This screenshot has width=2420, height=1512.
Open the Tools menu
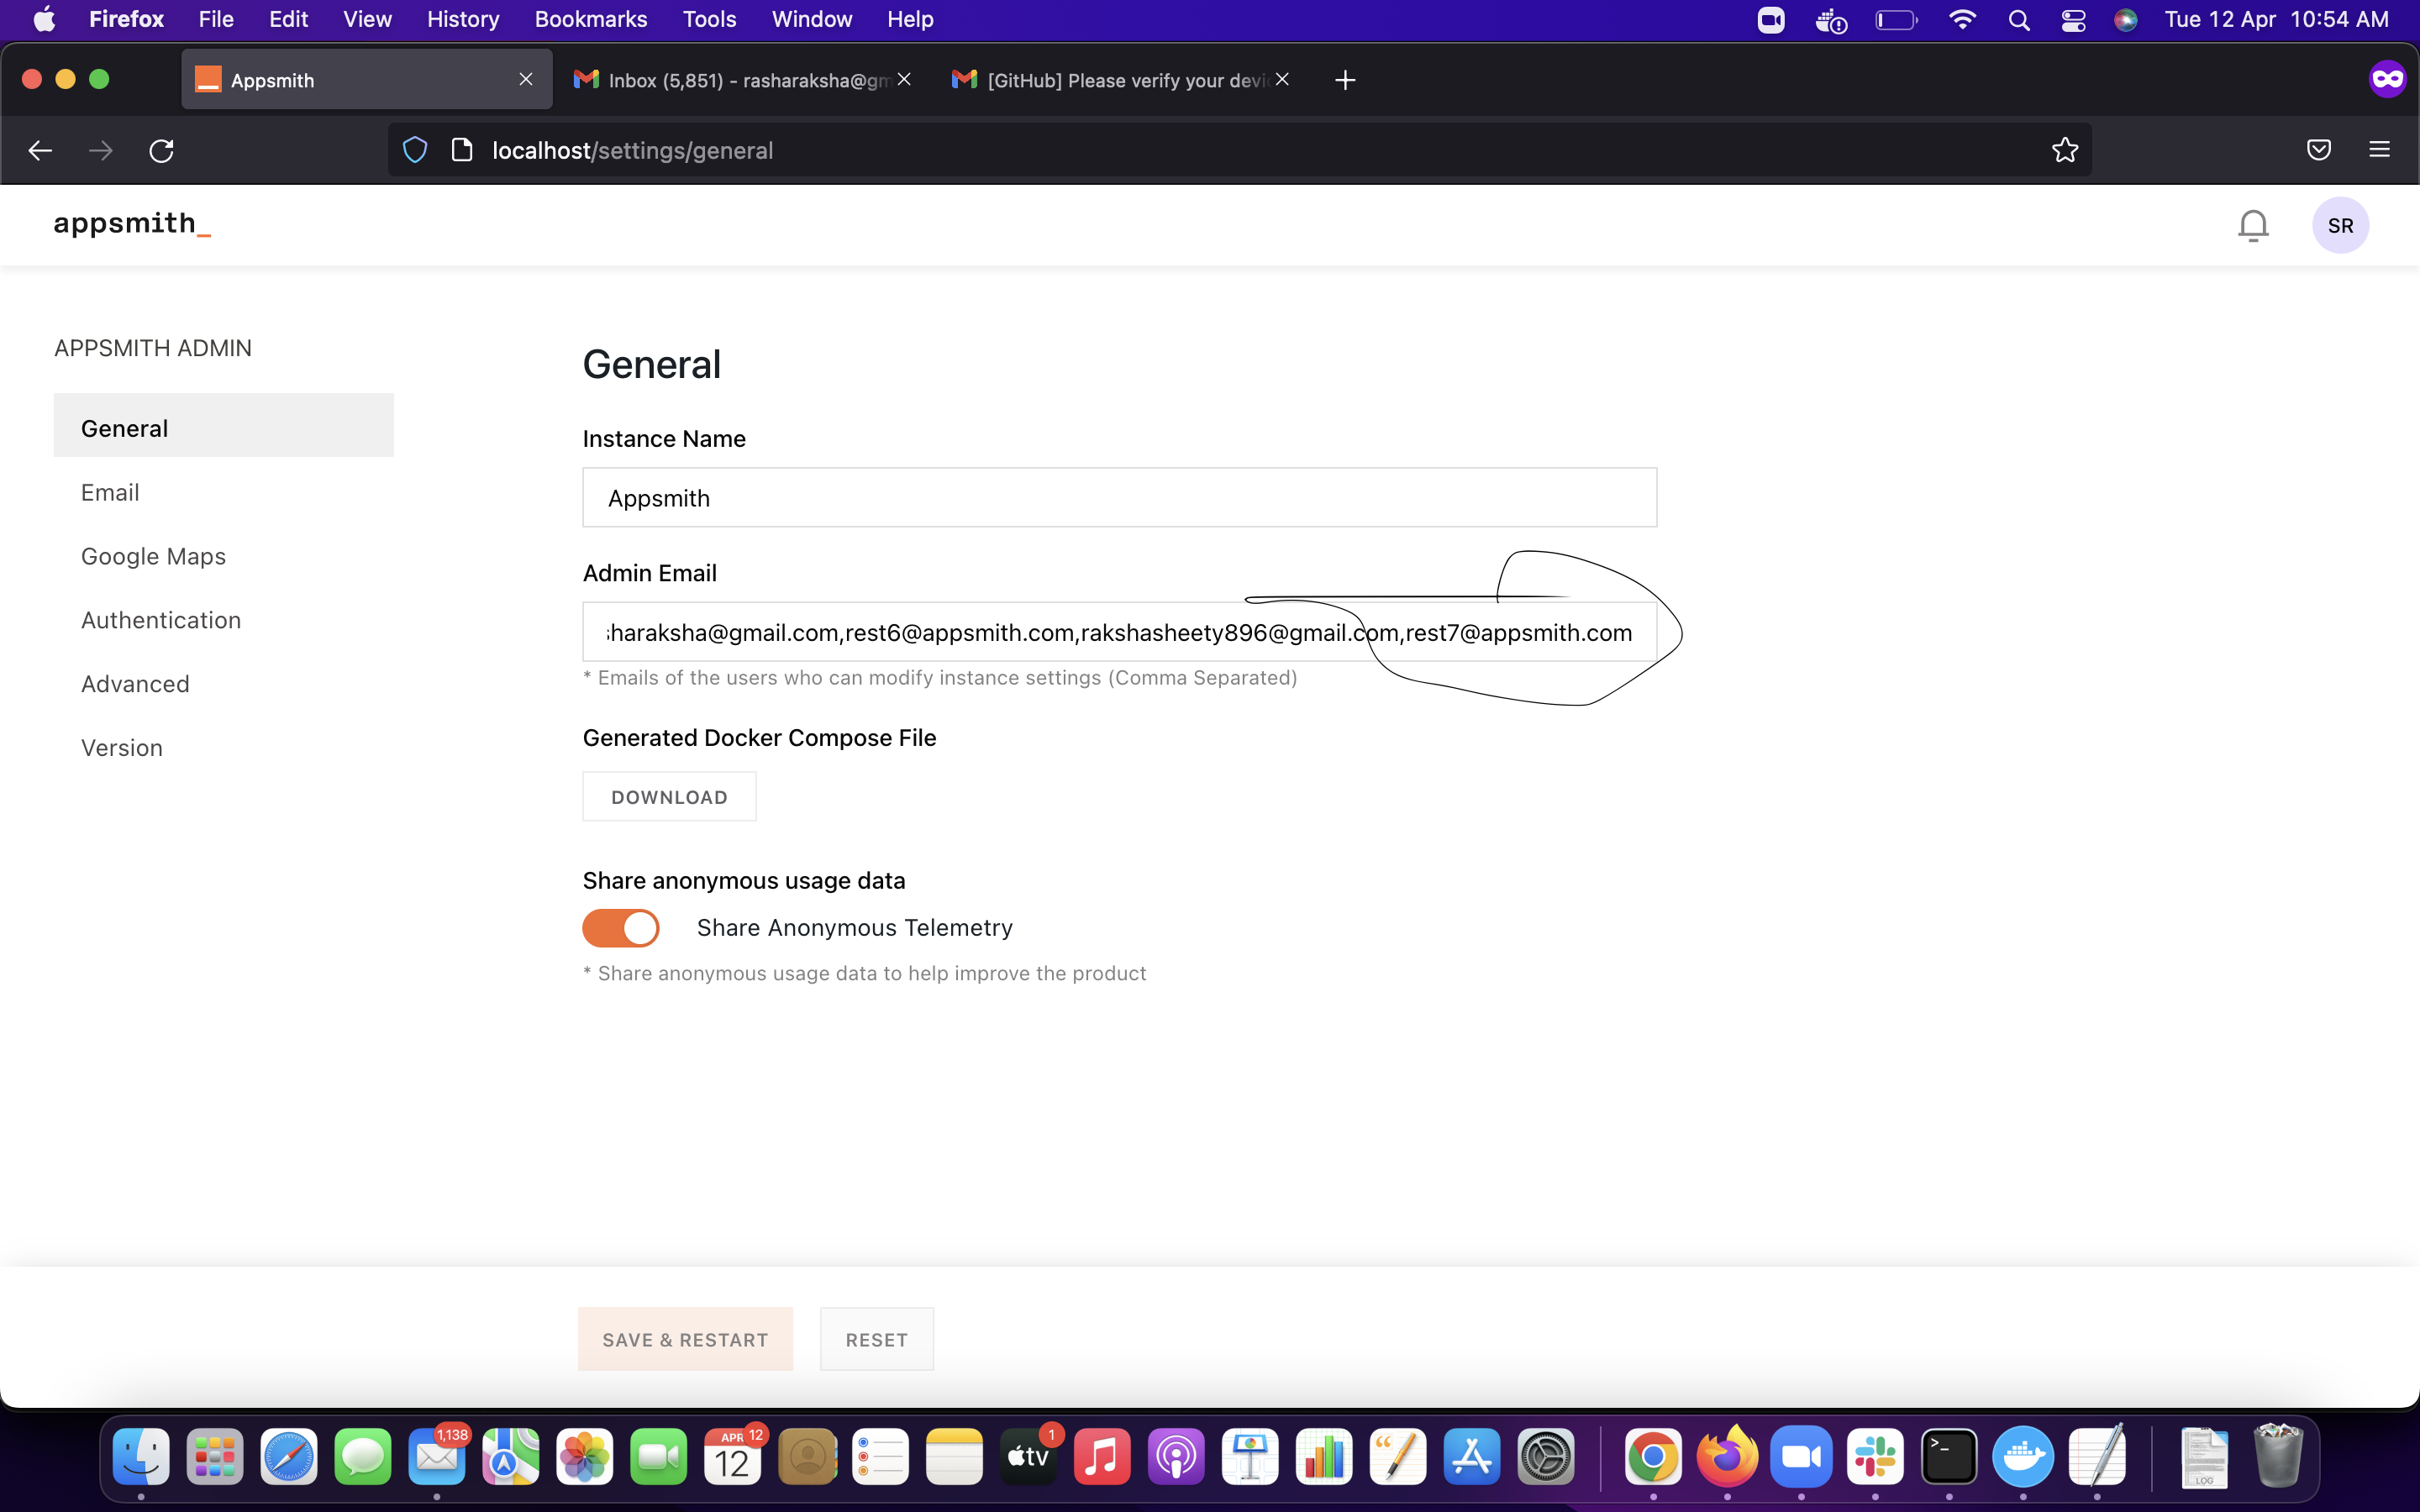[x=708, y=19]
